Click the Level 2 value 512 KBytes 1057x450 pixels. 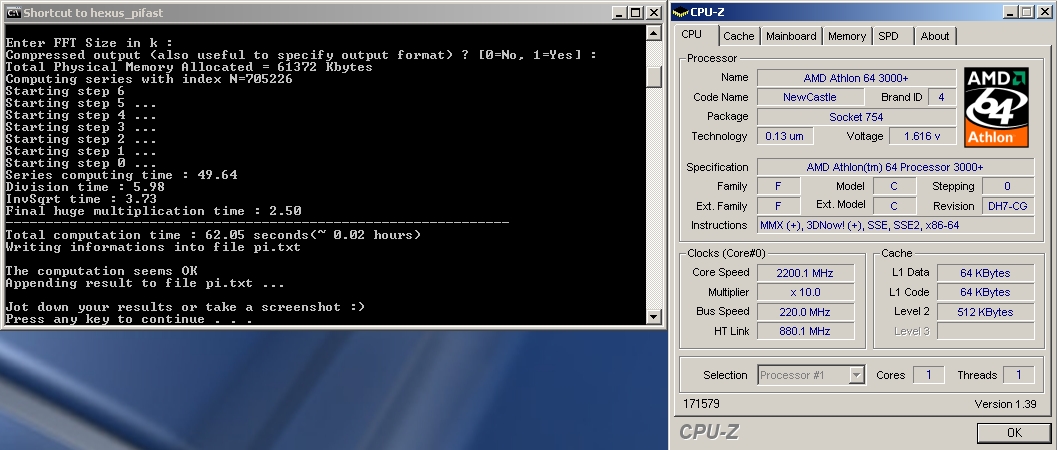[x=986, y=312]
